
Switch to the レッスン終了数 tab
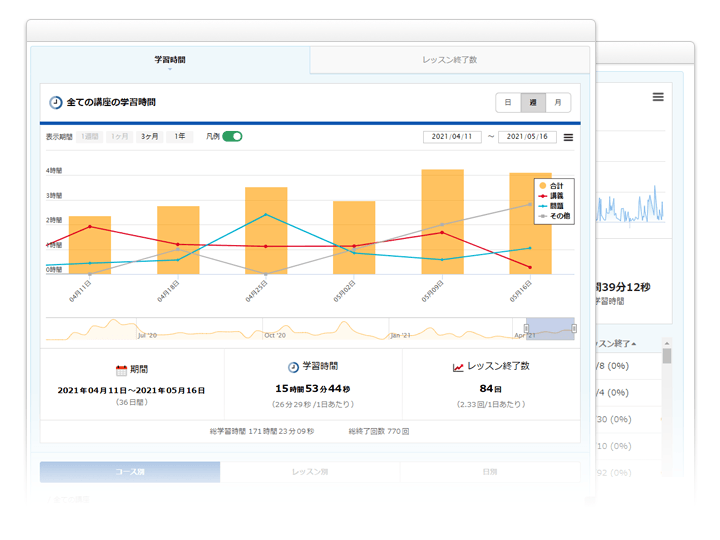[x=450, y=60]
